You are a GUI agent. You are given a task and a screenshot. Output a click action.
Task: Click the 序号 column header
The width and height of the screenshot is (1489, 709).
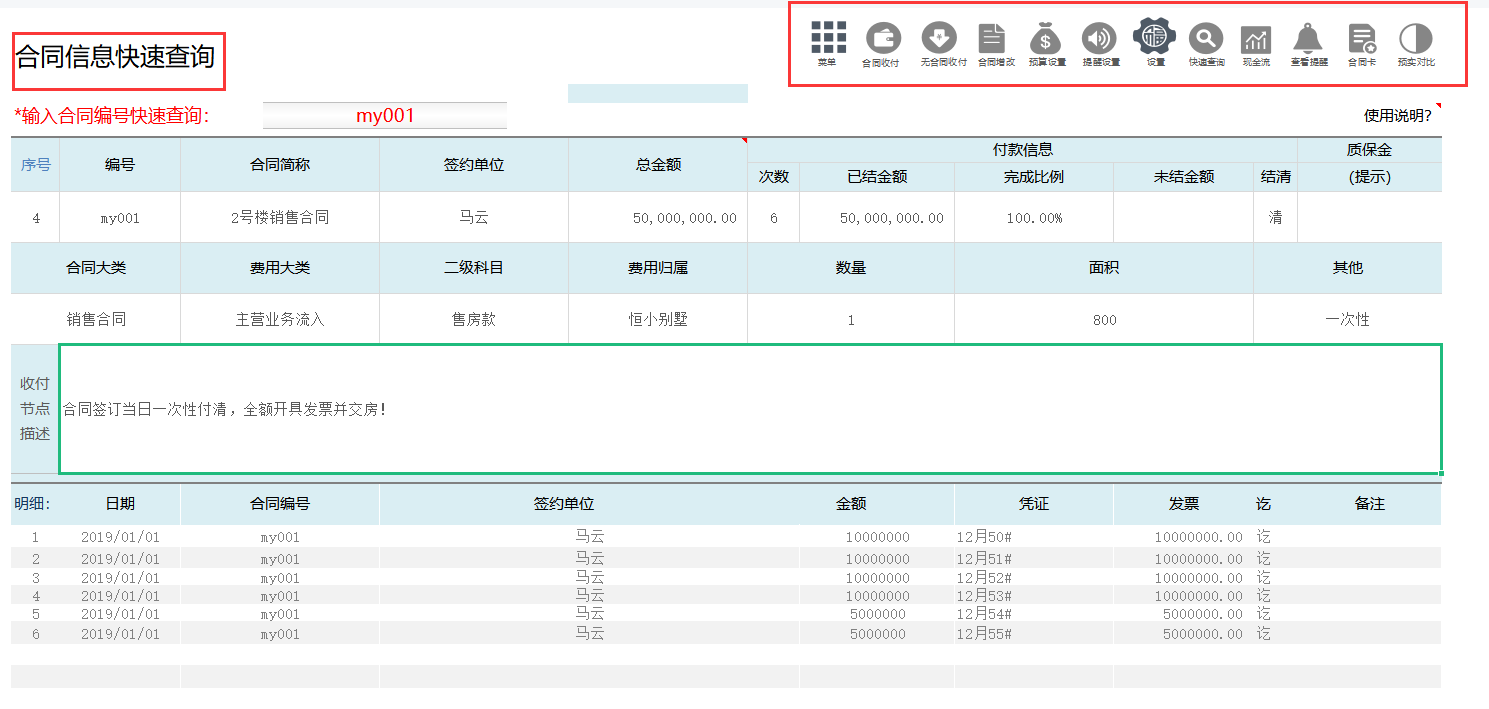tap(36, 164)
